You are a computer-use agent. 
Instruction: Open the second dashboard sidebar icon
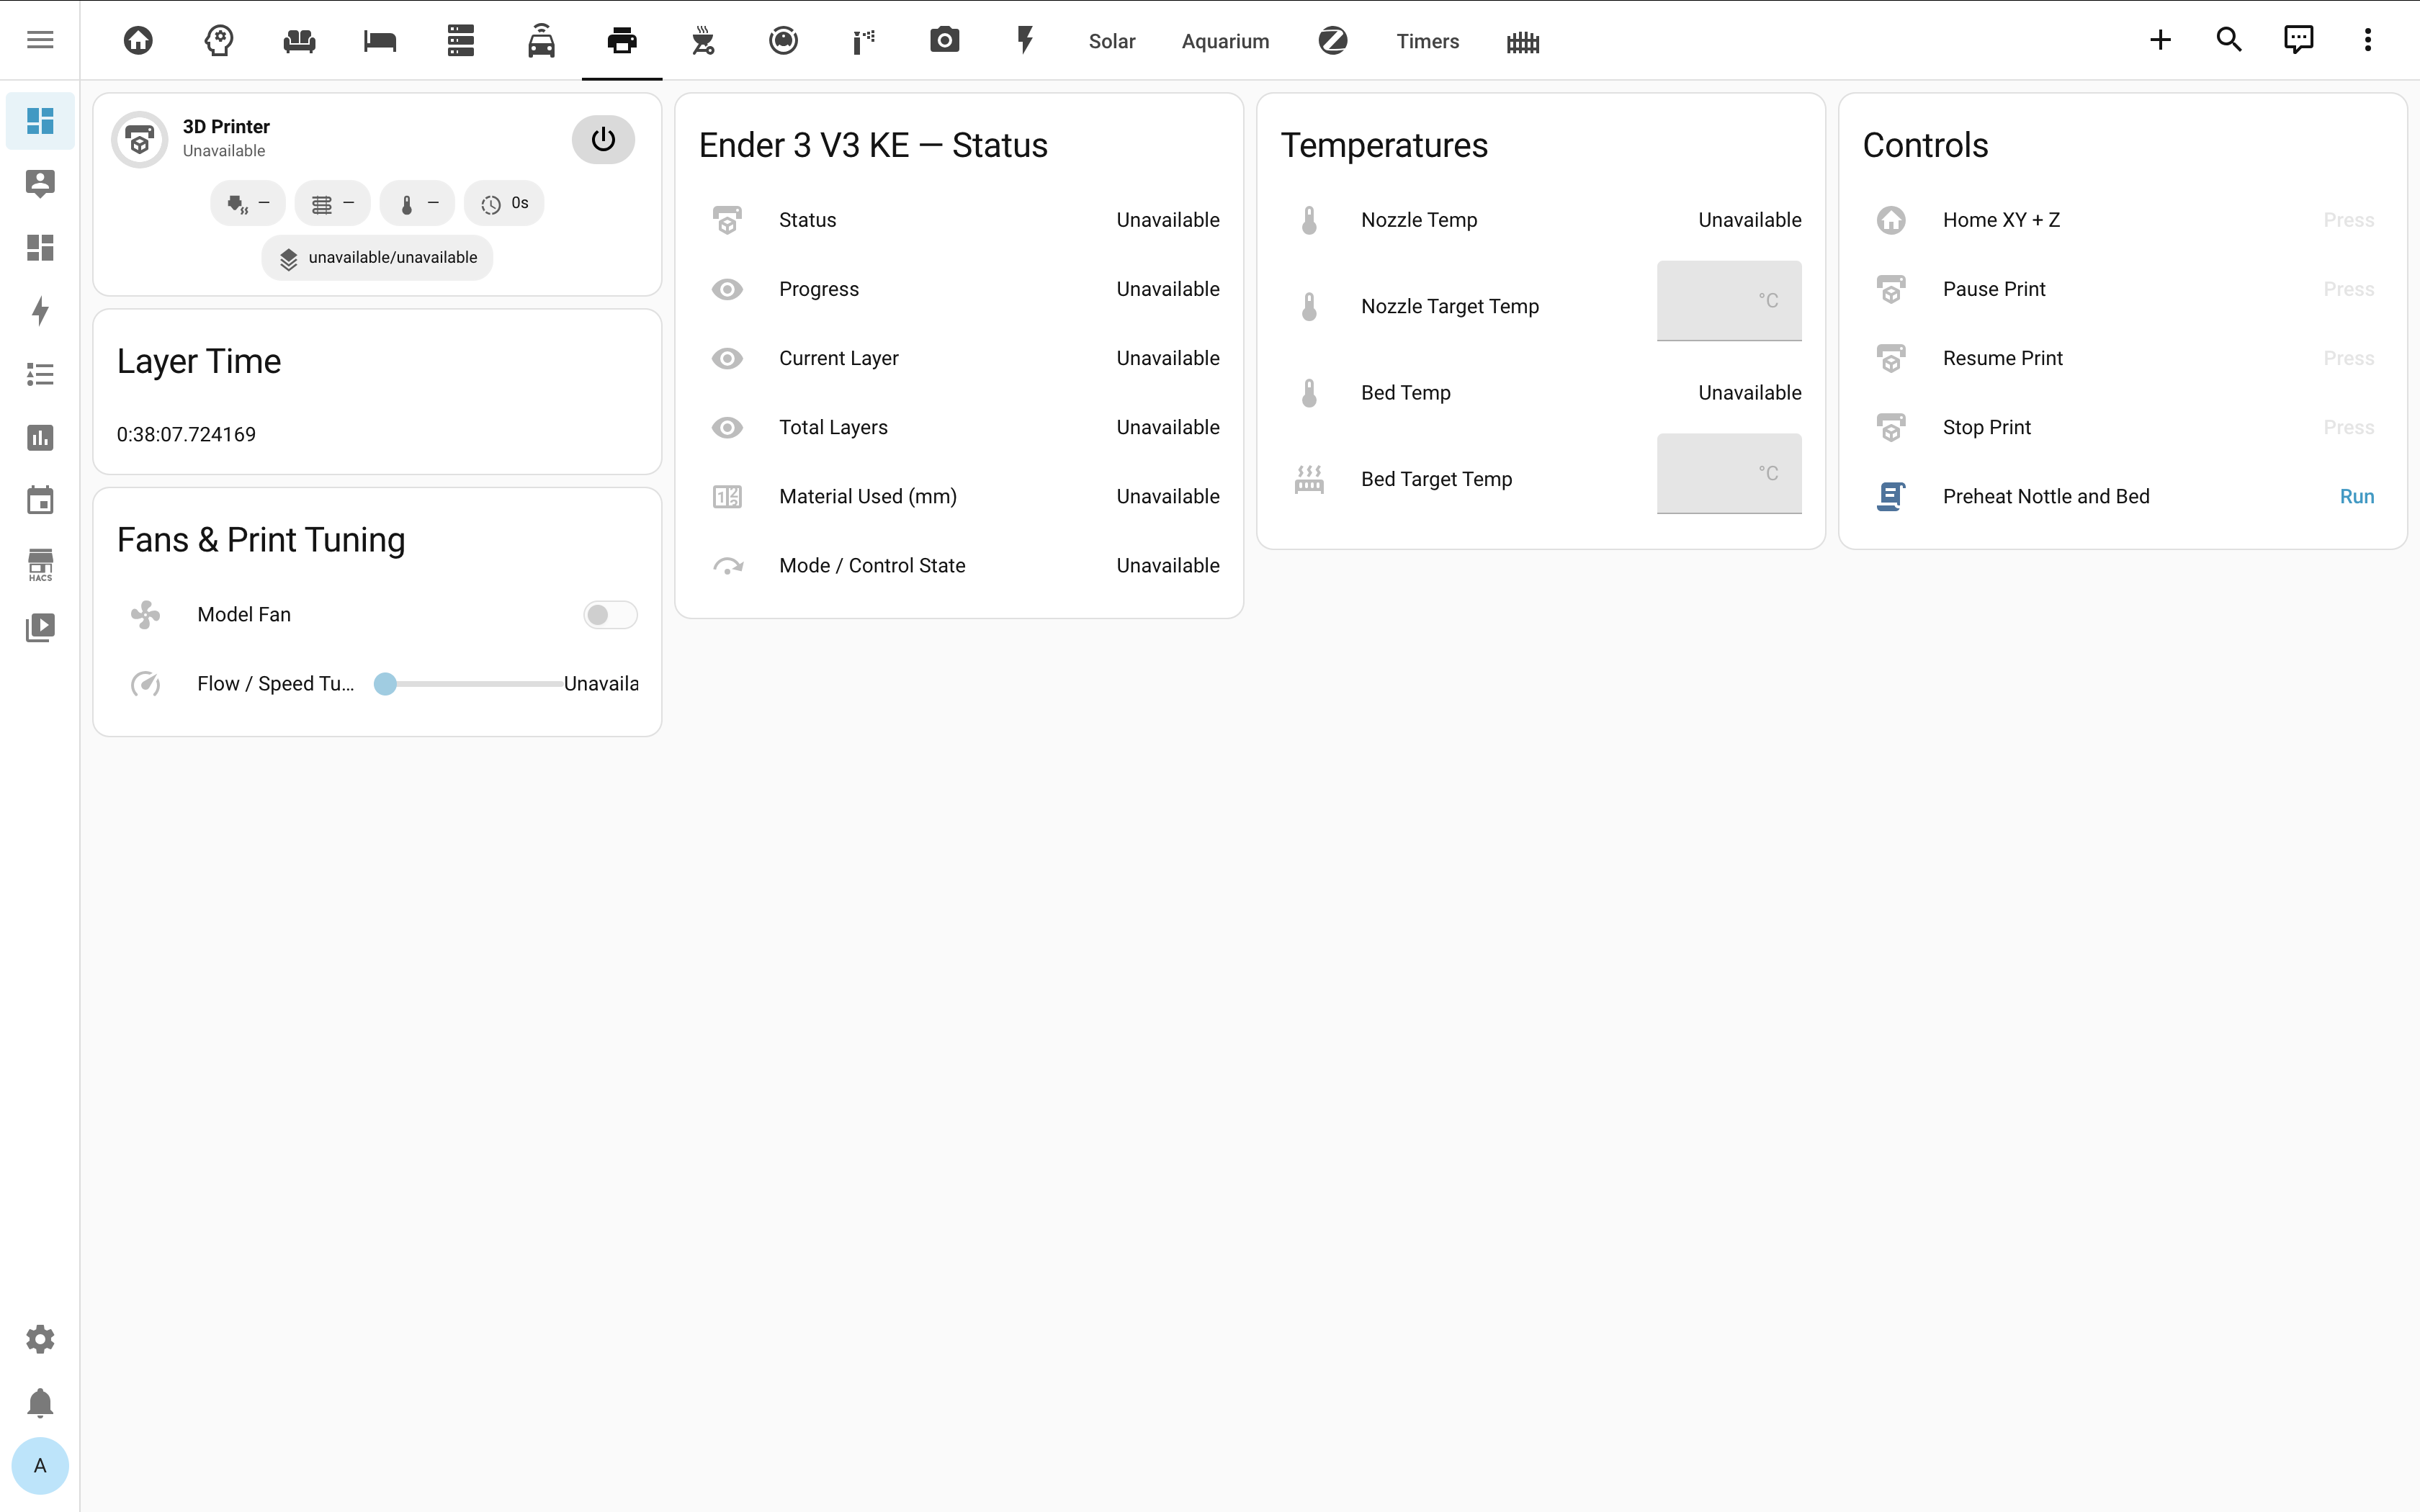[40, 247]
